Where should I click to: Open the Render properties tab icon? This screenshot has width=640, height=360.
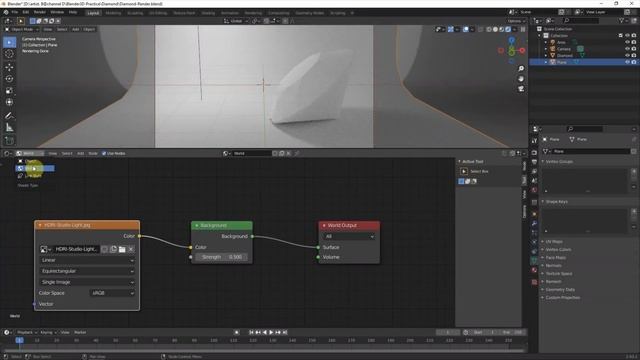click(x=534, y=153)
